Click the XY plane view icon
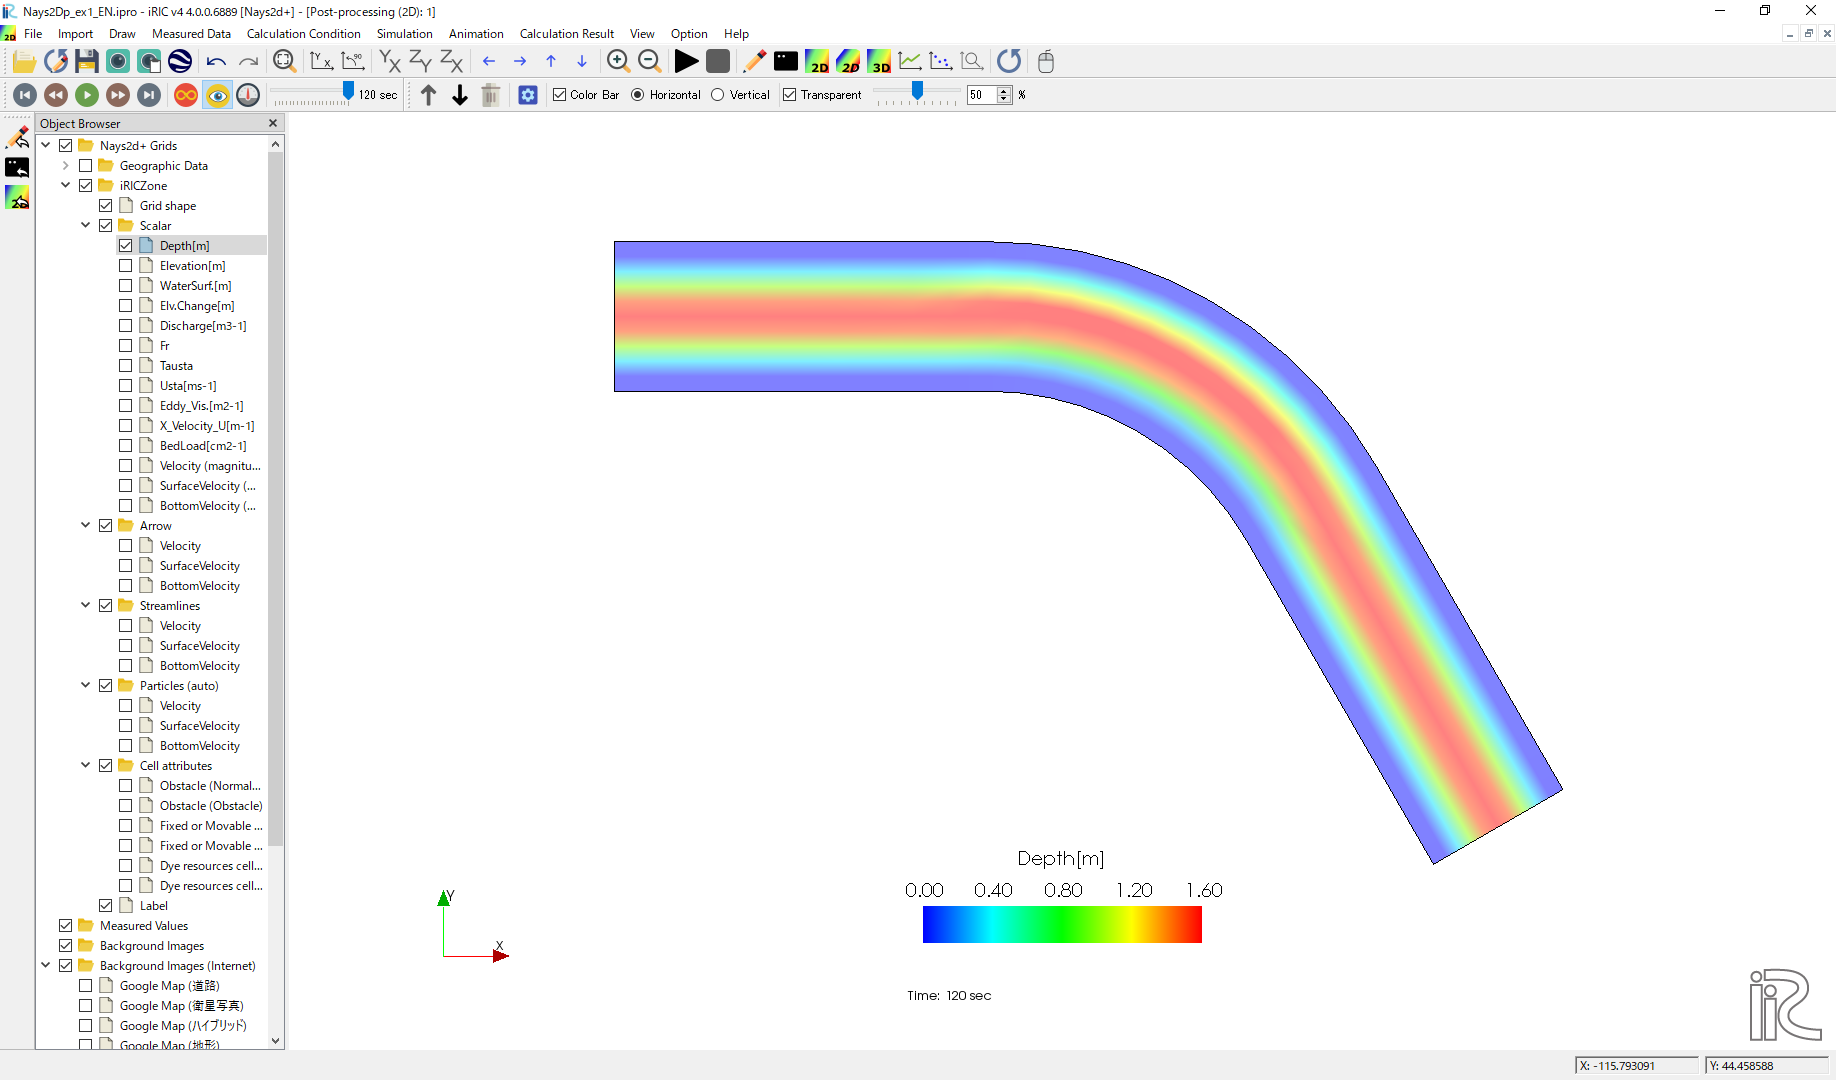This screenshot has height=1080, width=1836. click(390, 62)
